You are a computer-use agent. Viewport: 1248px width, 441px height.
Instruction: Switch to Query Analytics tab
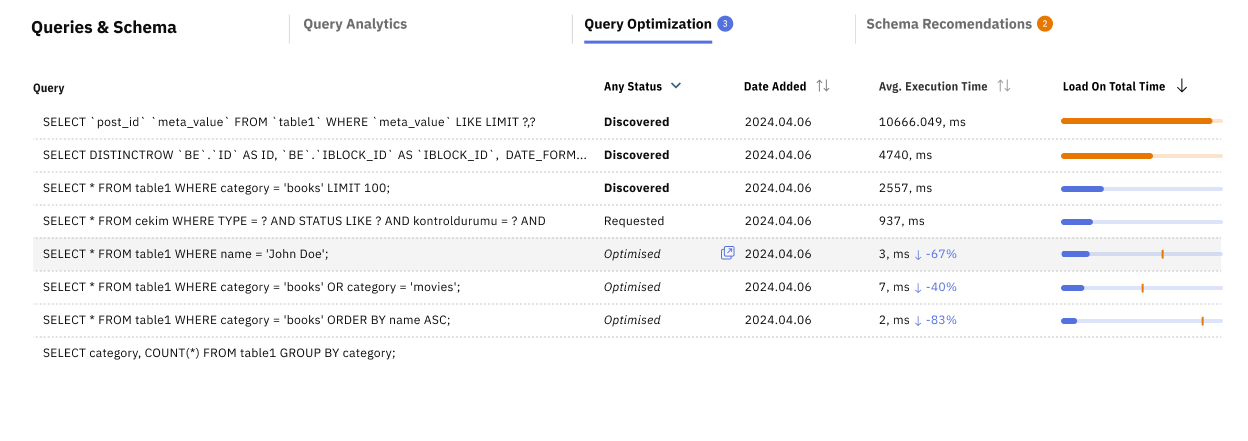355,24
